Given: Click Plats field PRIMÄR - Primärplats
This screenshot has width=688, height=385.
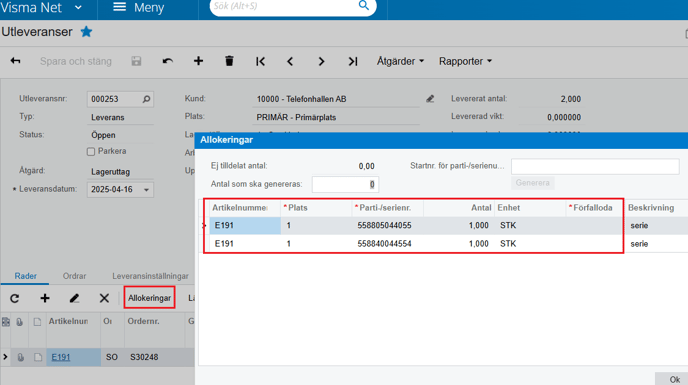Looking at the screenshot, I should point(336,118).
